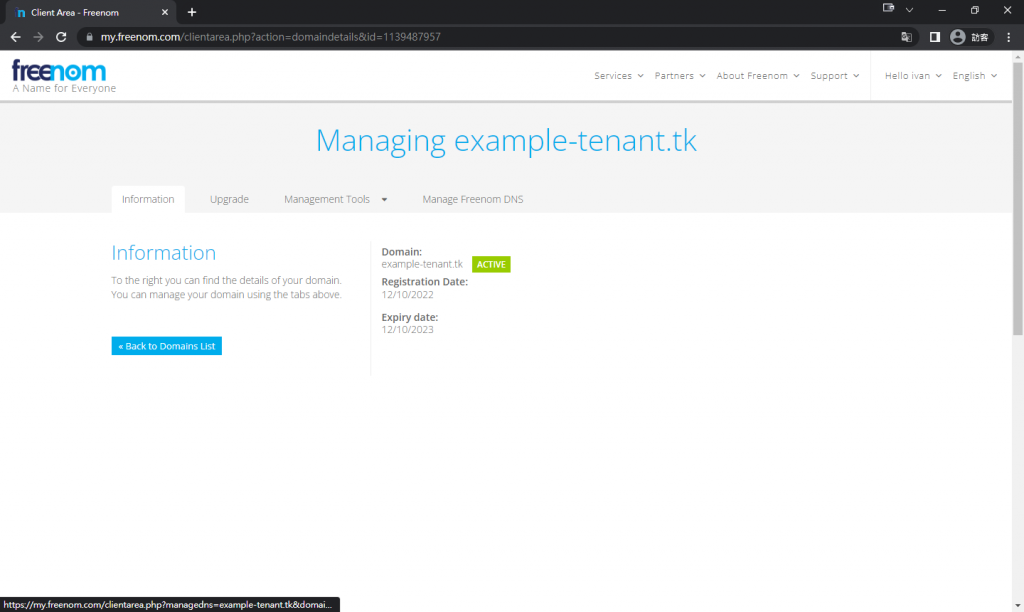
Task: Click the Client Area - Freenom browser tab
Action: (91, 12)
